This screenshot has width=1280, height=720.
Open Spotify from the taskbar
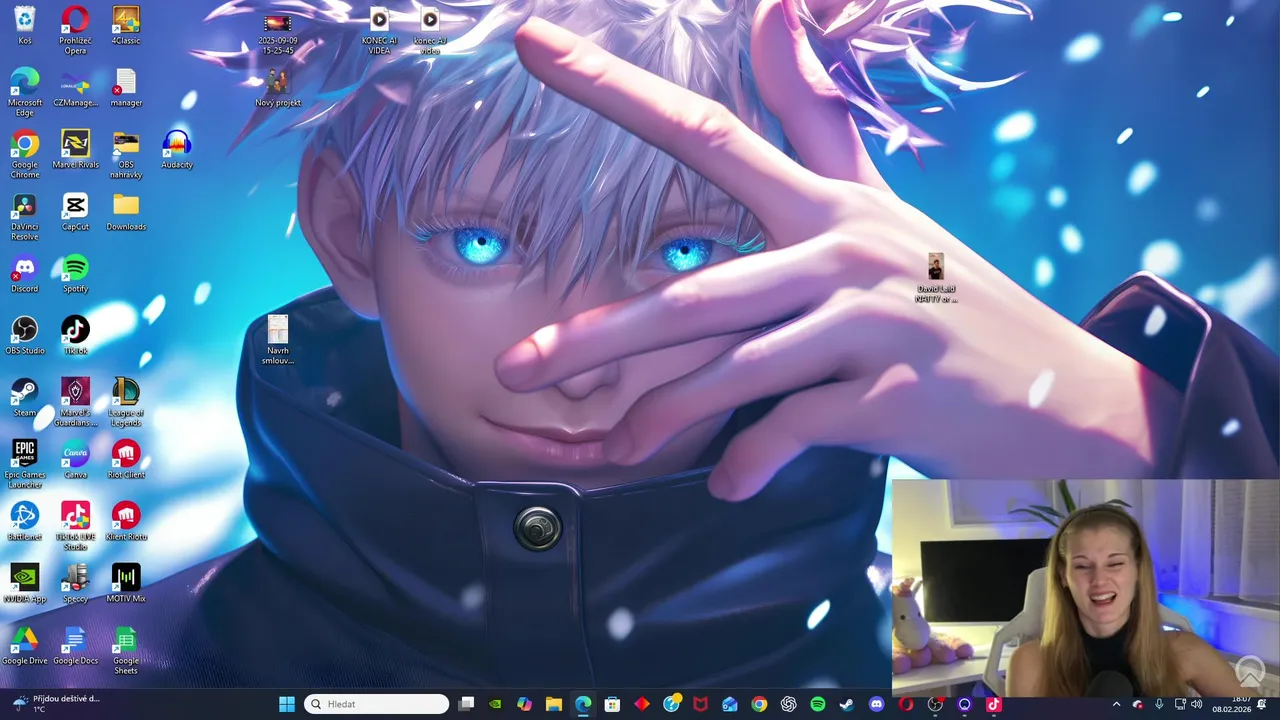pos(818,704)
